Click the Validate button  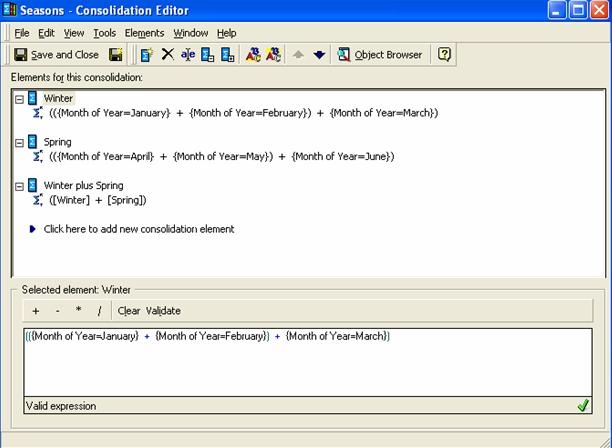pyautogui.click(x=163, y=311)
